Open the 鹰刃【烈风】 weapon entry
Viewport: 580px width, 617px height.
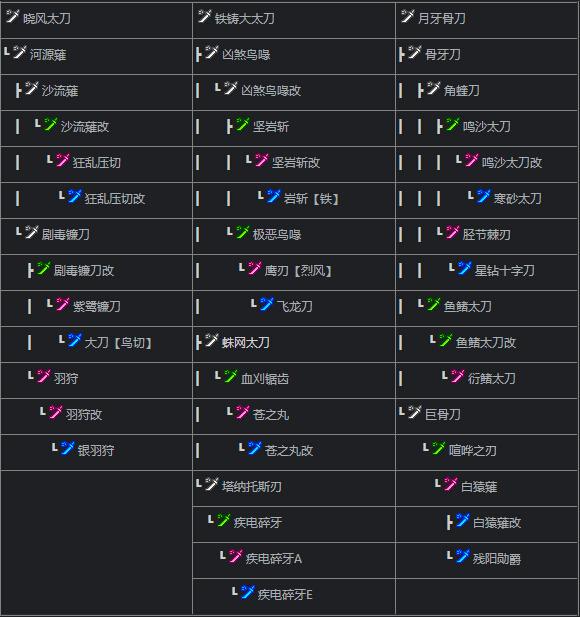pos(298,271)
